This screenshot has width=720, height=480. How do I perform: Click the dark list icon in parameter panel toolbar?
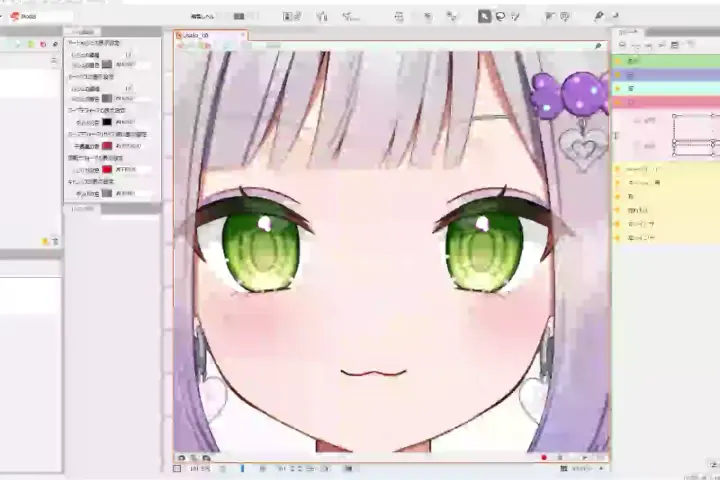tap(675, 45)
